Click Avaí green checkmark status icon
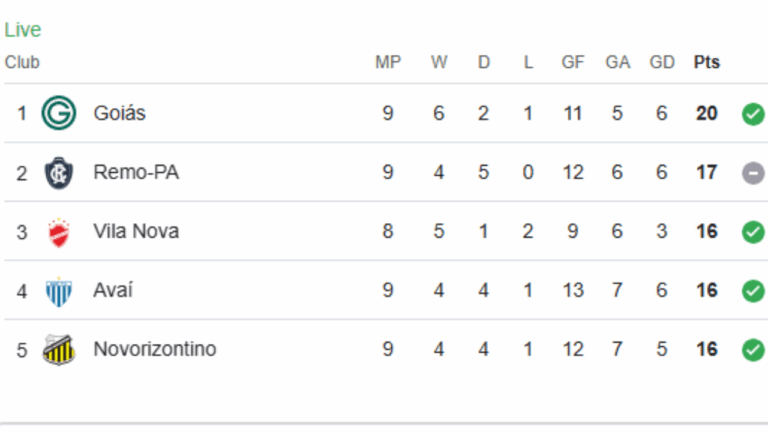Image resolution: width=768 pixels, height=432 pixels. [753, 291]
